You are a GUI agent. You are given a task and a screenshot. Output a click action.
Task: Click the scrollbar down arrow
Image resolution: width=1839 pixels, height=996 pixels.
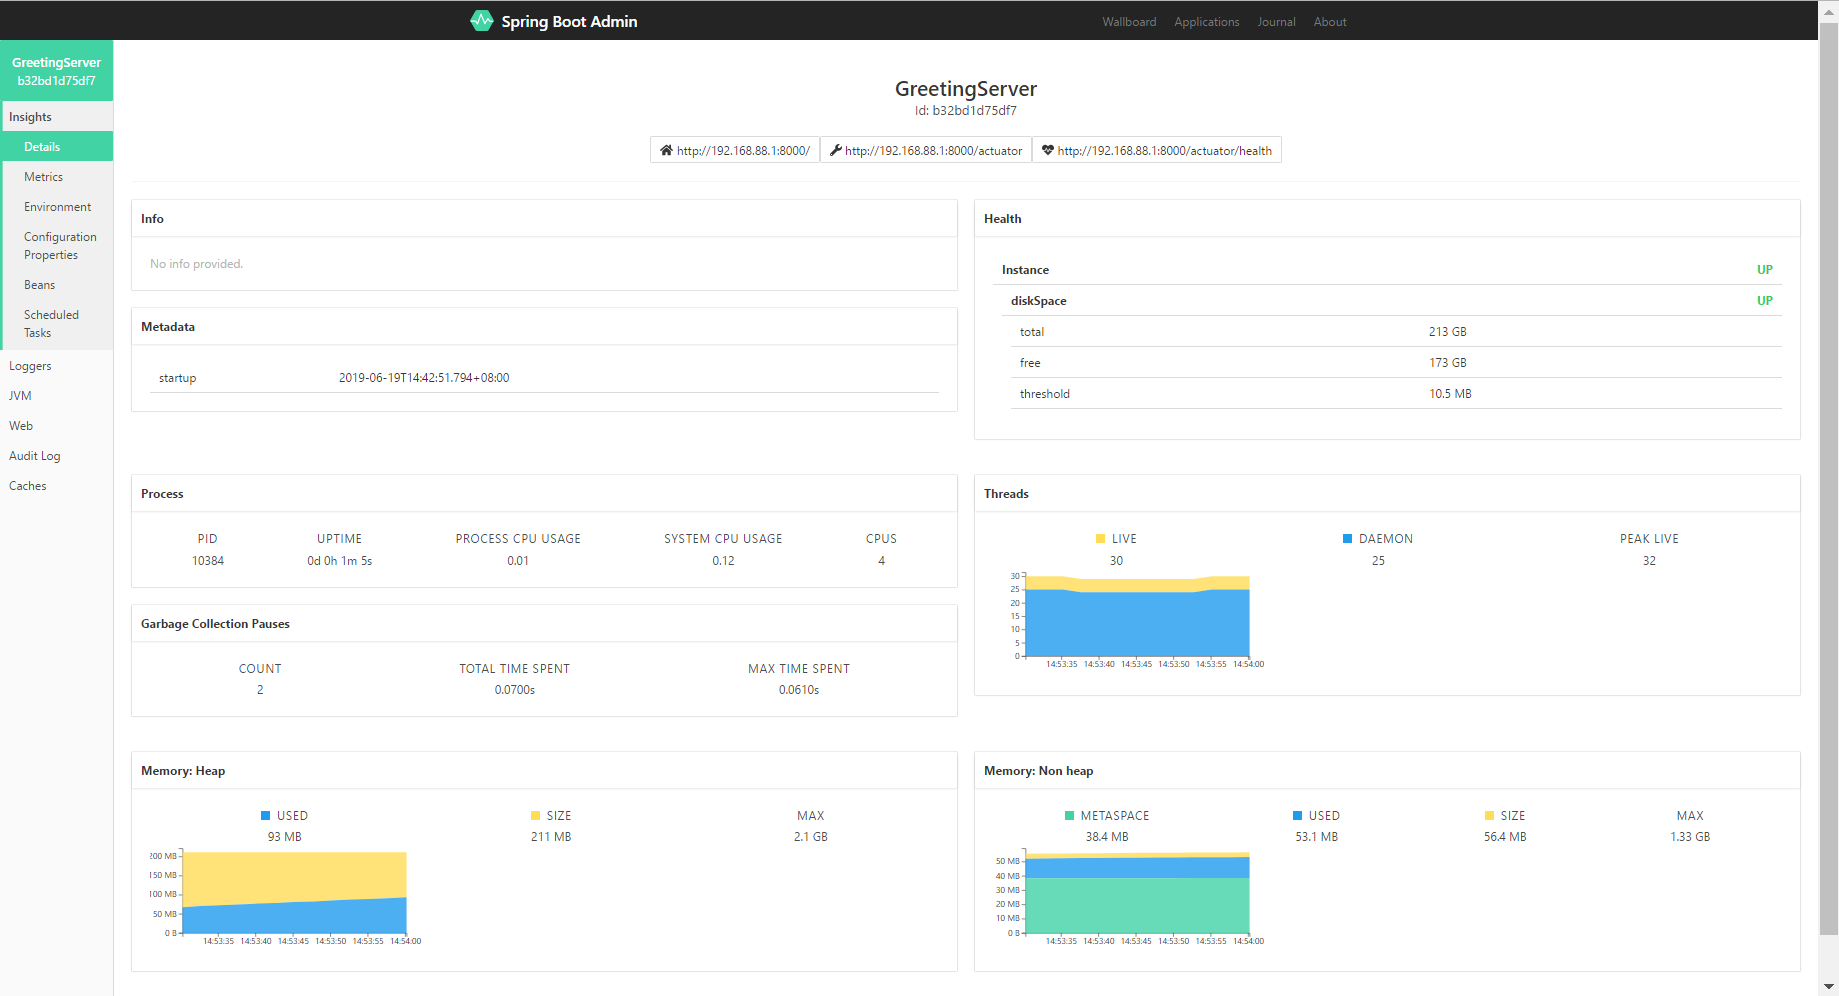point(1829,986)
